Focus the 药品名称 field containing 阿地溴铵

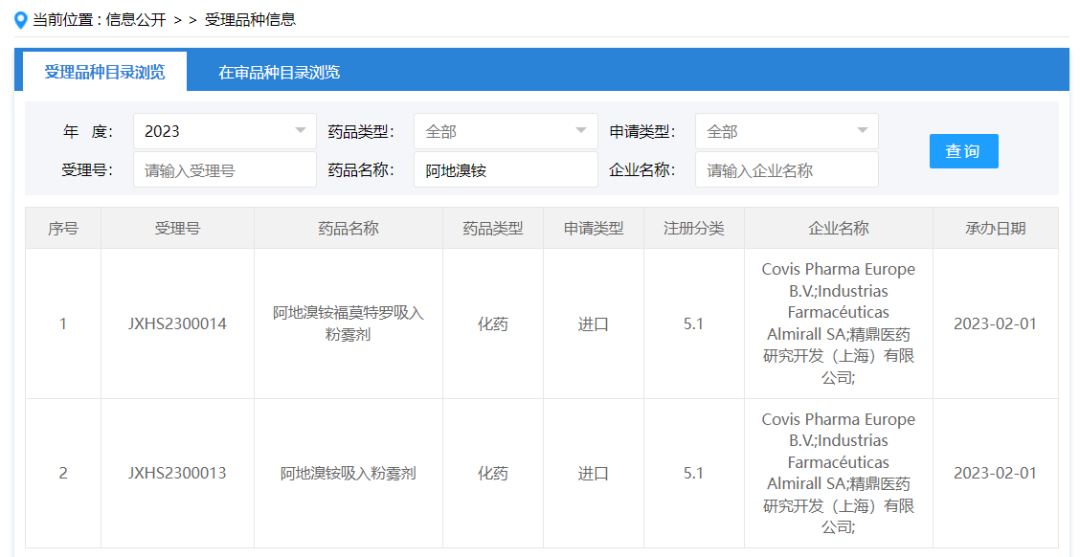(505, 170)
